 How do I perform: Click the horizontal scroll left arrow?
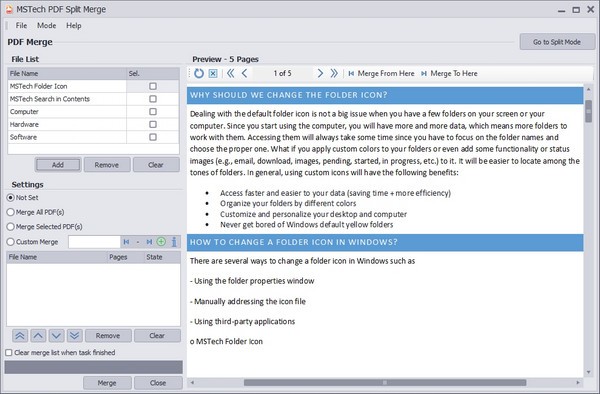point(192,383)
